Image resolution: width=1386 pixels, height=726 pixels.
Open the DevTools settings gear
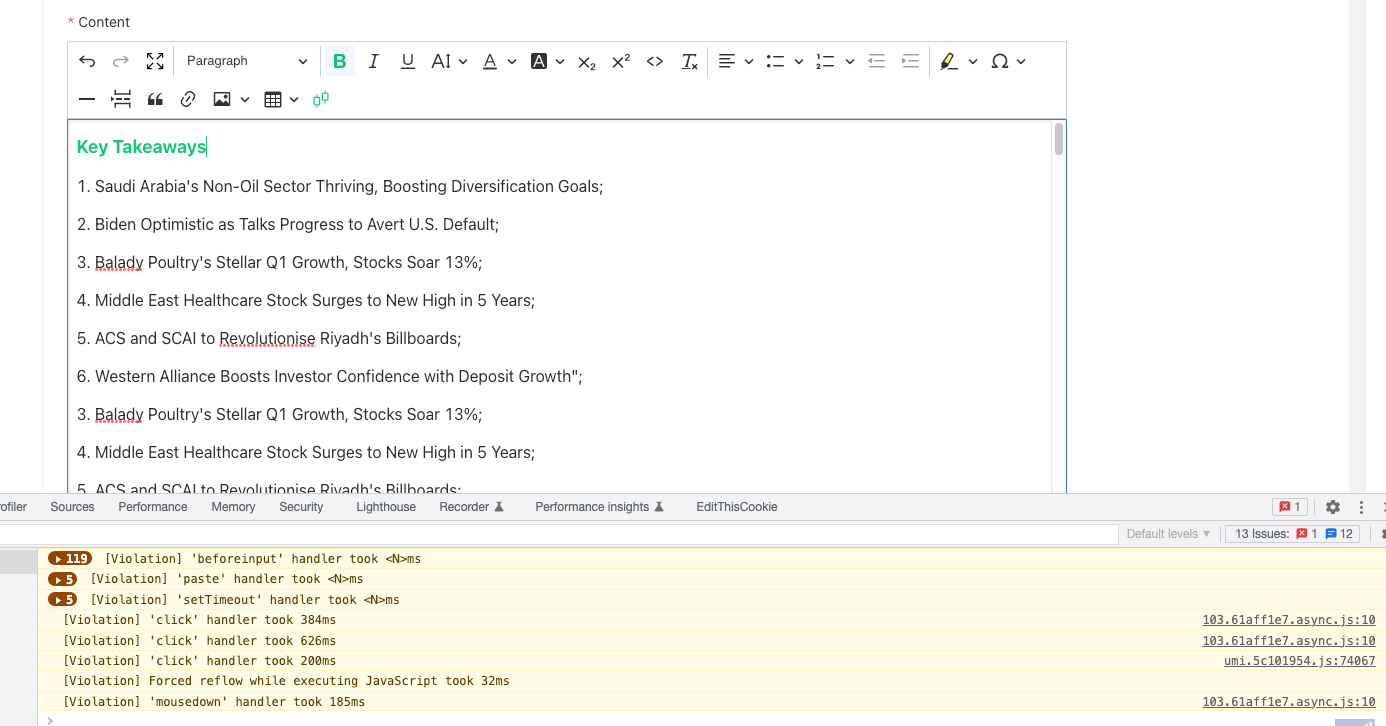1333,507
